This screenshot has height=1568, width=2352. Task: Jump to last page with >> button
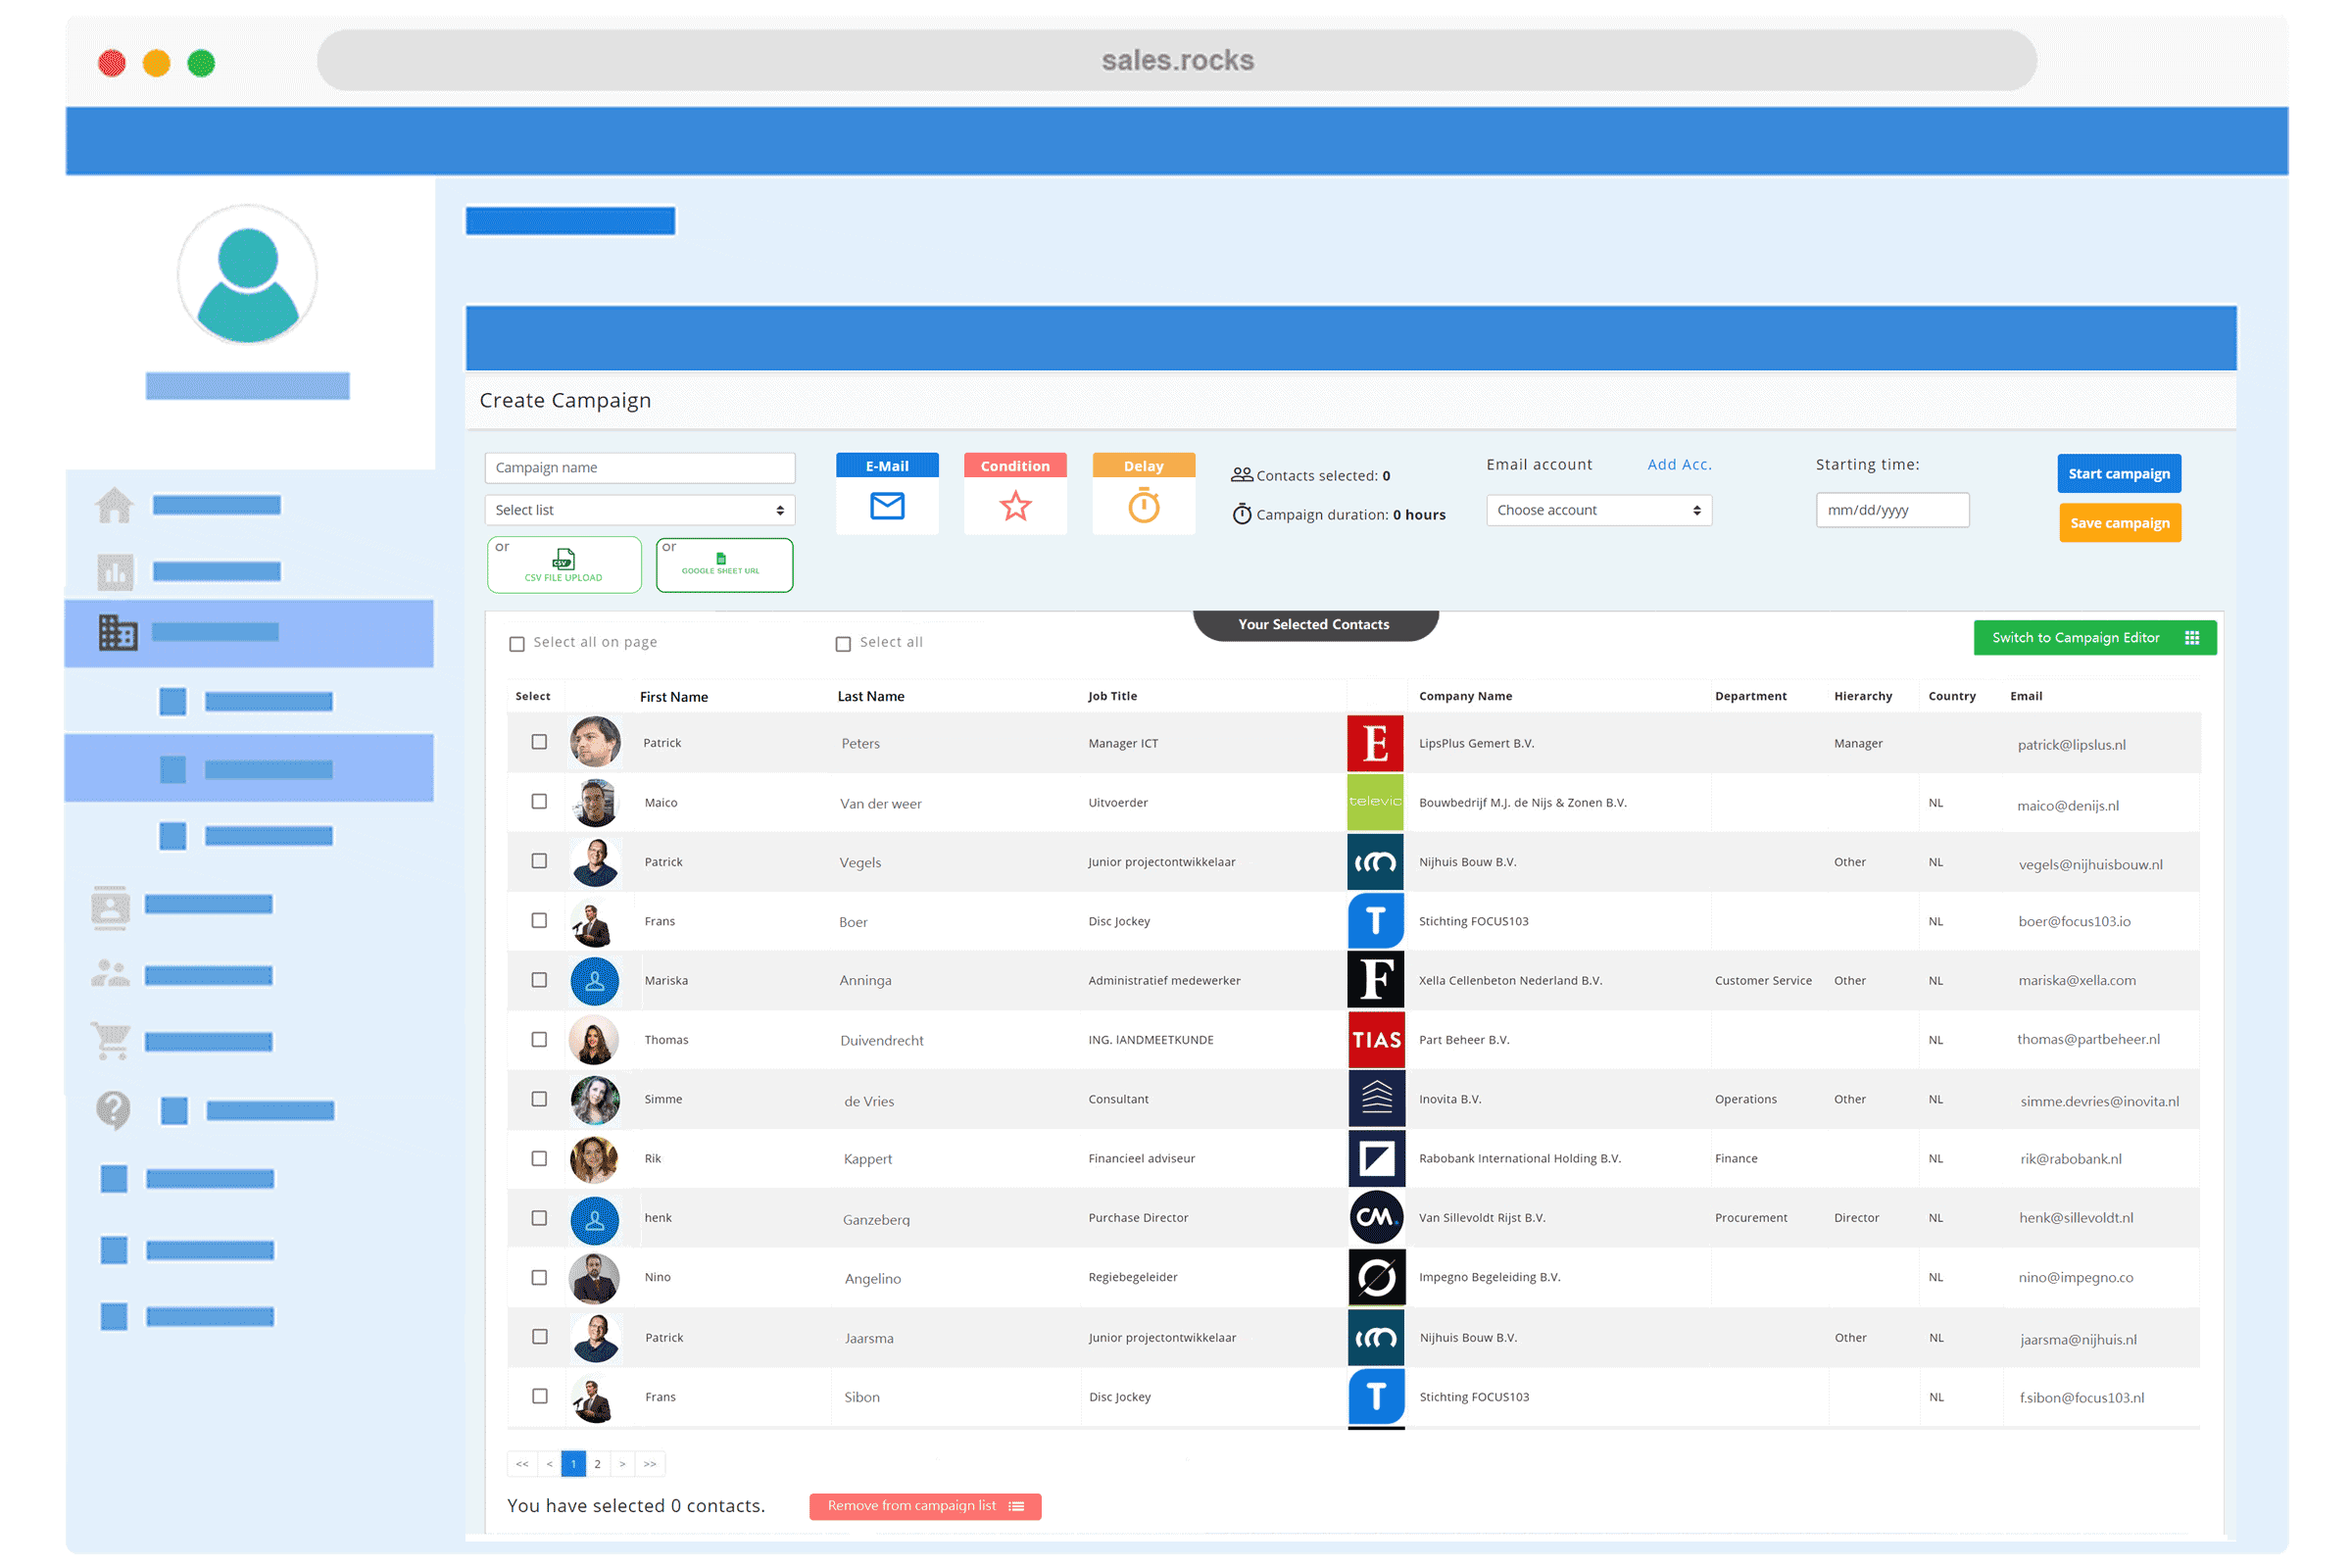[650, 1464]
